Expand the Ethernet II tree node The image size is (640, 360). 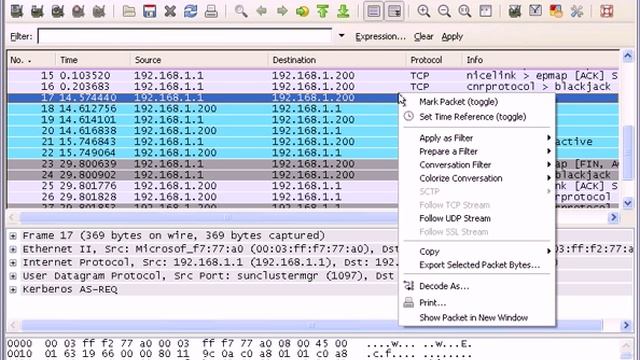(x=13, y=249)
